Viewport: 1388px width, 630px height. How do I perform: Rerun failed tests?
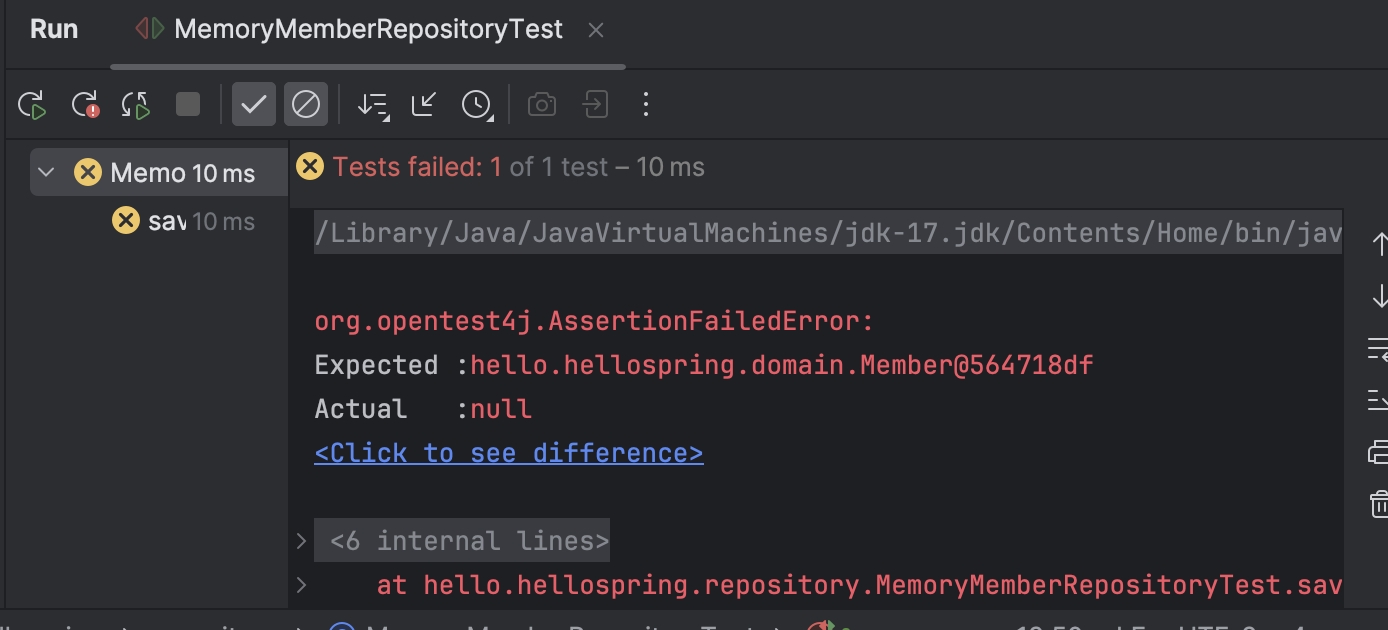85,105
